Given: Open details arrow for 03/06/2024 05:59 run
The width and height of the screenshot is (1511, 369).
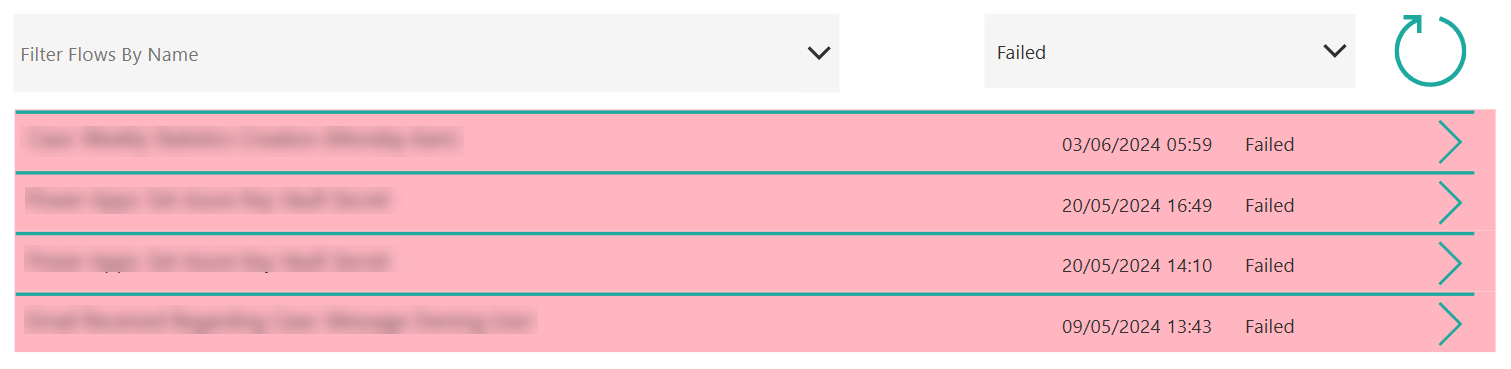Looking at the screenshot, I should (1450, 143).
